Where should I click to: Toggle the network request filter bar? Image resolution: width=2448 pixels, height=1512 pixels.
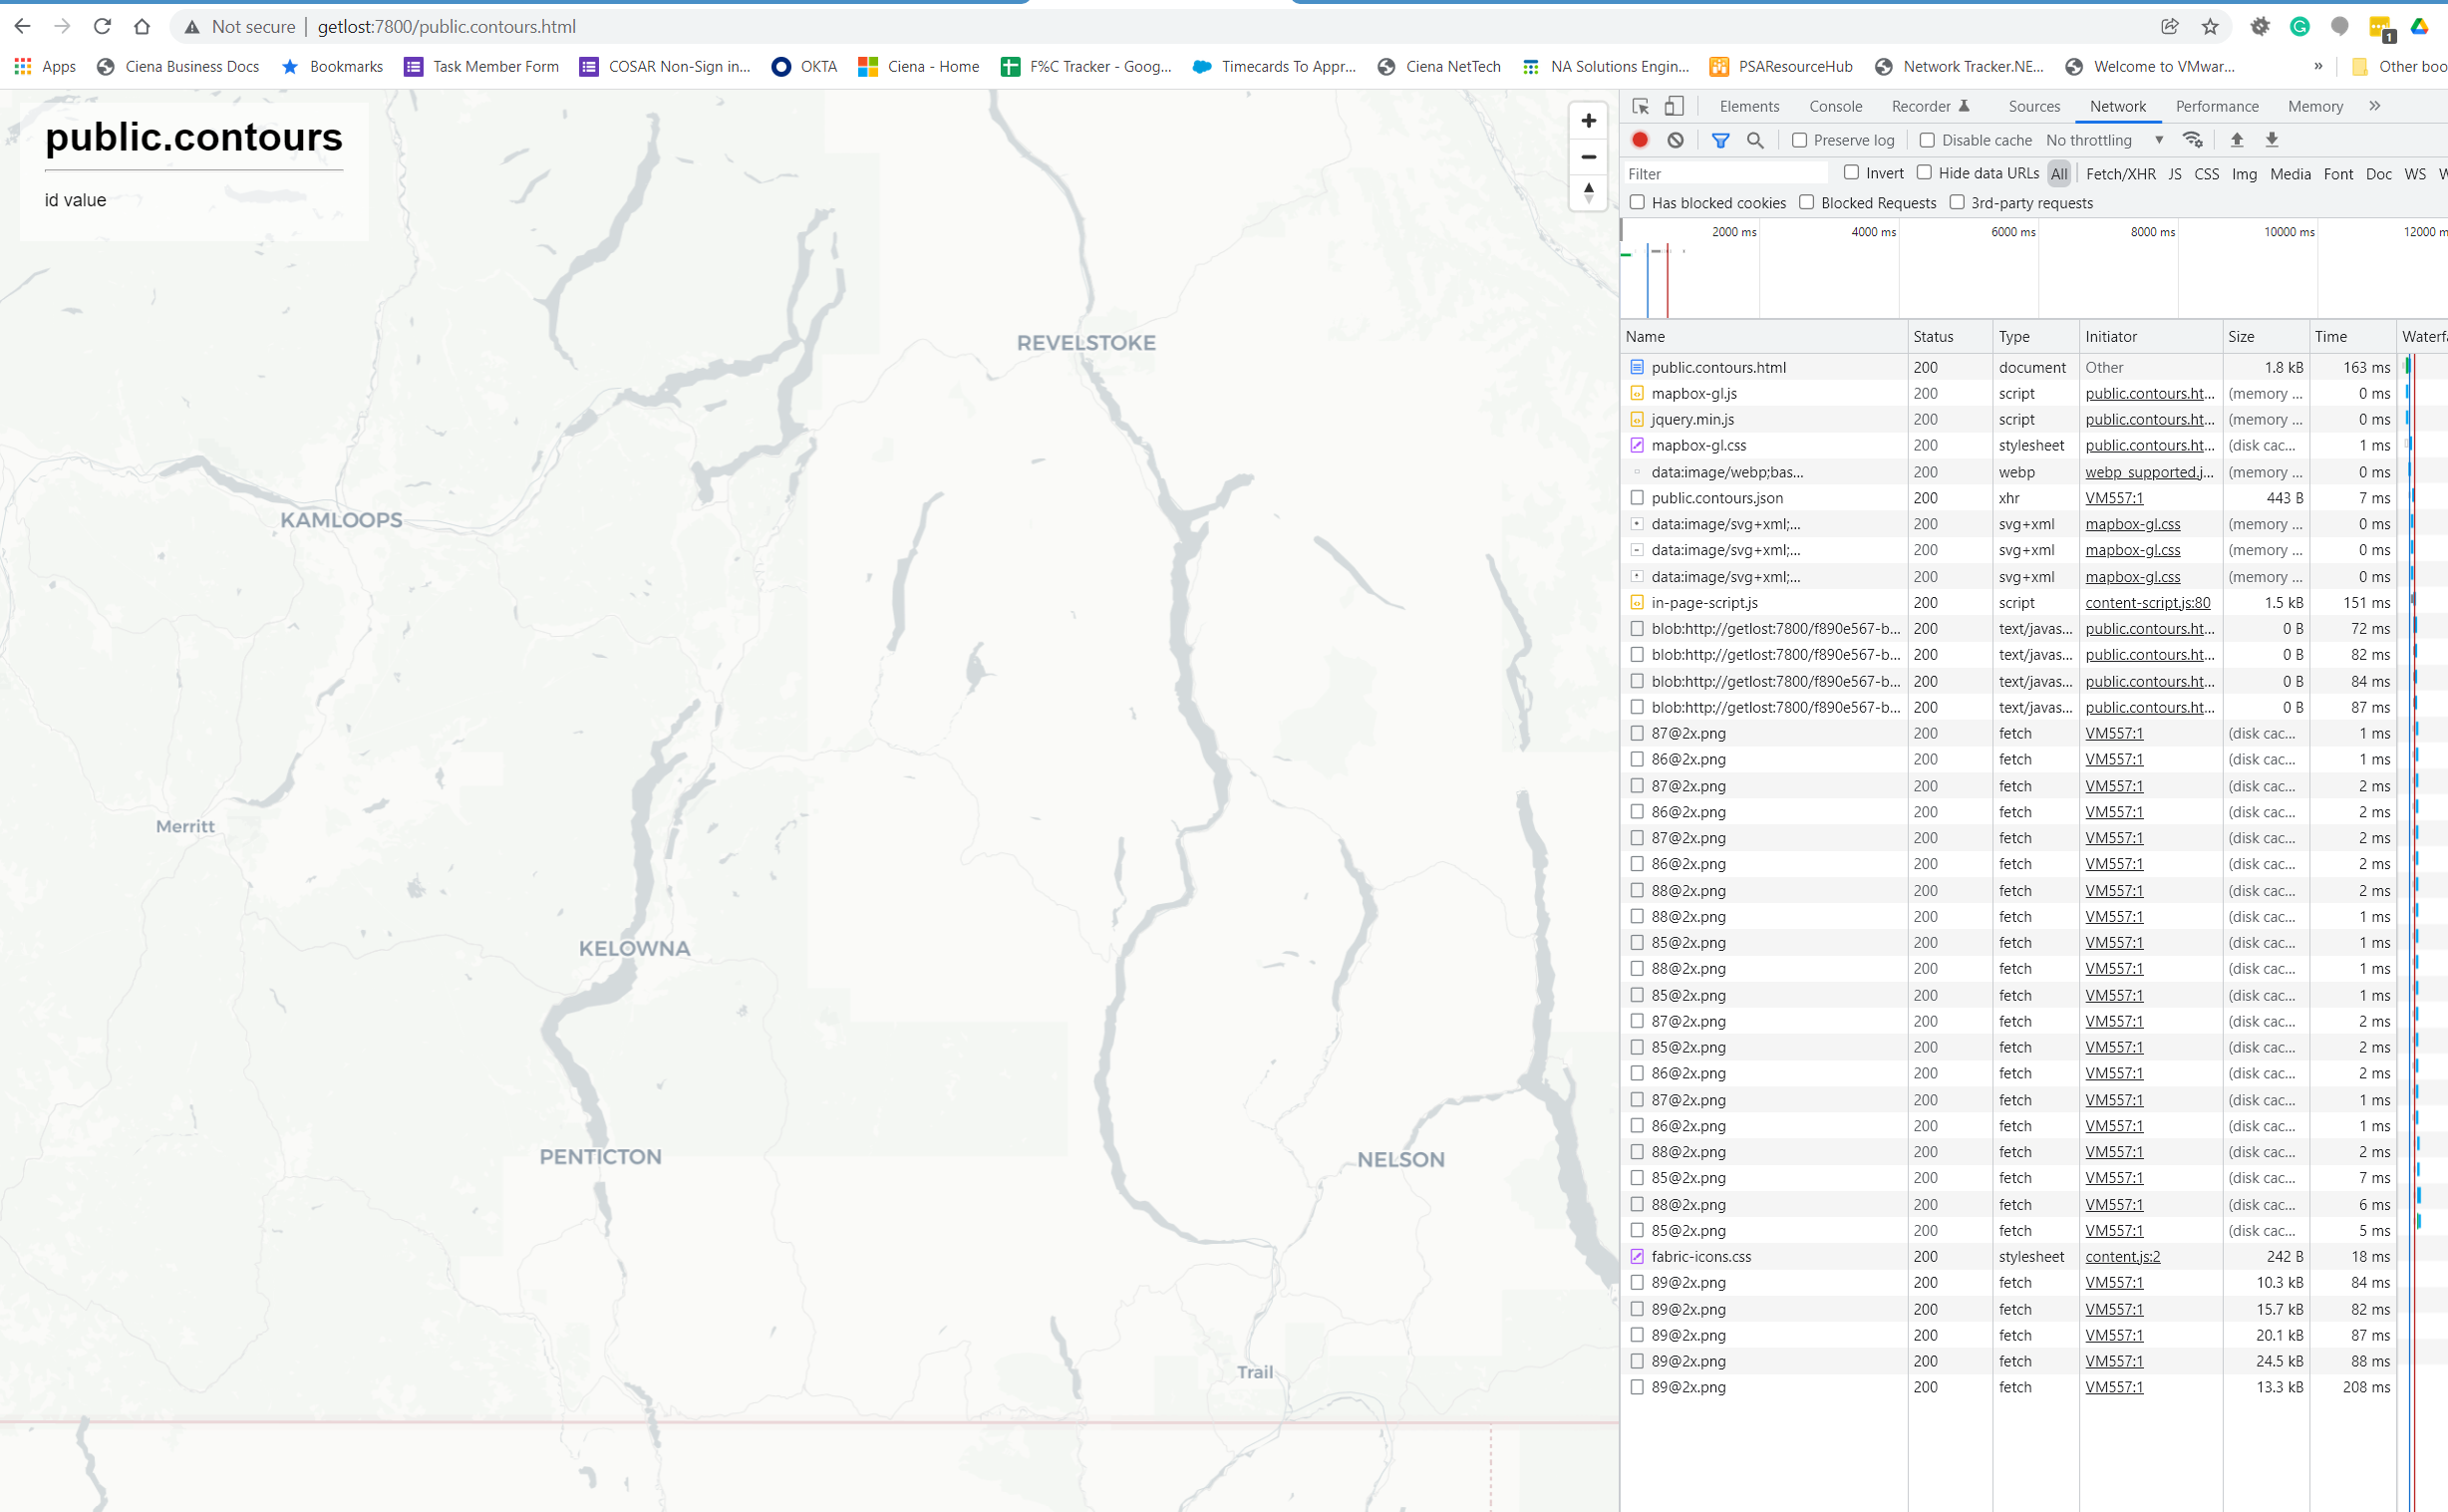pos(1720,140)
